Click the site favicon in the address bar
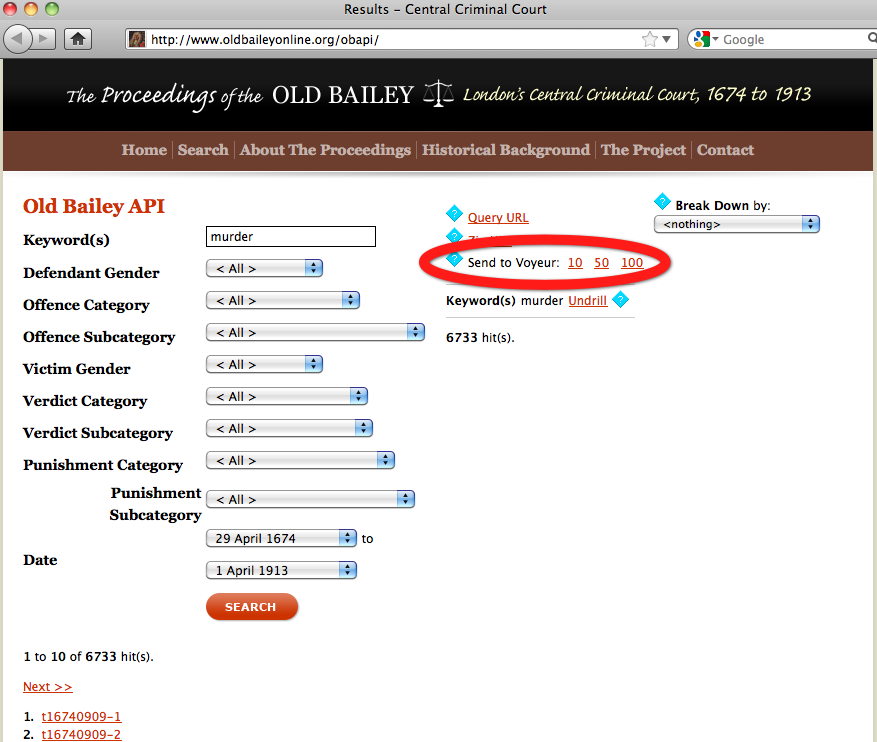 (137, 39)
